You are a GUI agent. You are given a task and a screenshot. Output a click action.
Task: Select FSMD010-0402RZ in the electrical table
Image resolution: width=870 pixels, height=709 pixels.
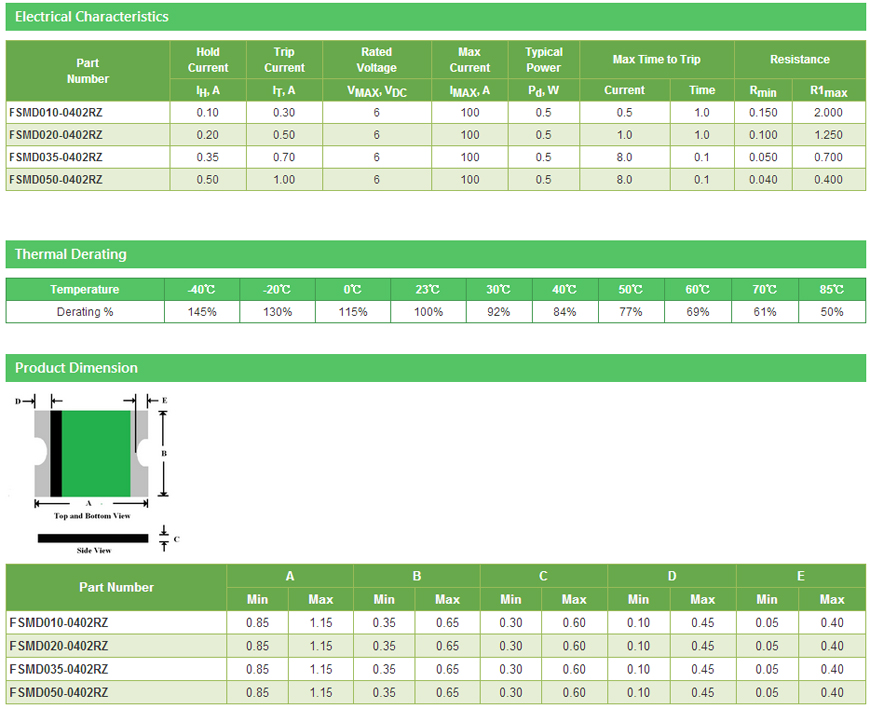coord(55,113)
